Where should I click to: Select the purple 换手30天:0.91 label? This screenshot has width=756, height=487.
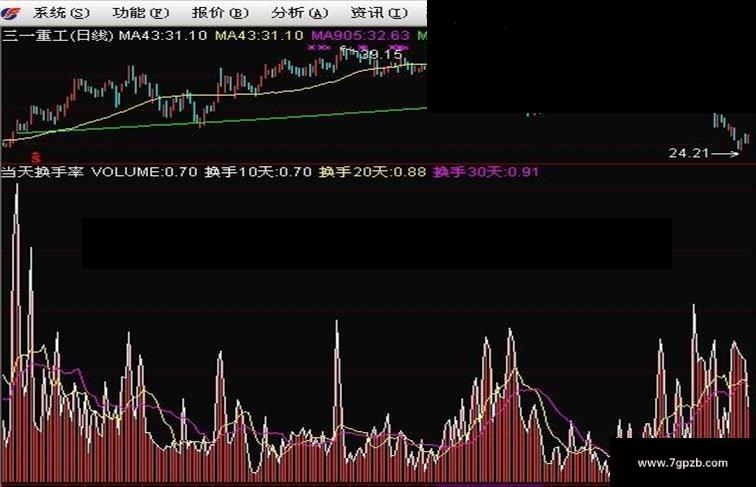pyautogui.click(x=486, y=172)
